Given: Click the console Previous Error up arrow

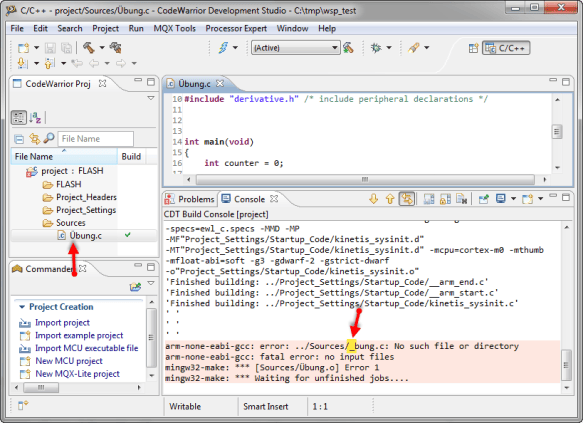Looking at the screenshot, I should coord(390,199).
